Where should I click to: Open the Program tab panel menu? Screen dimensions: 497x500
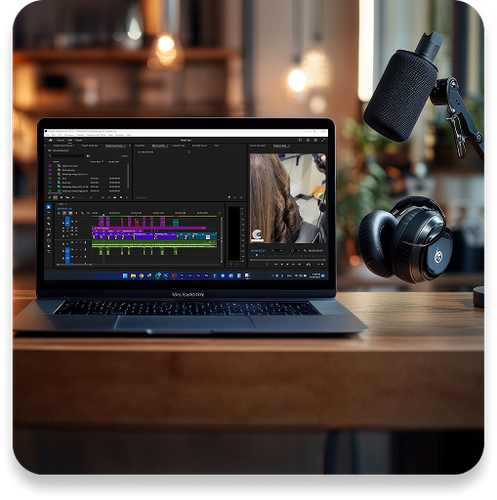288,146
